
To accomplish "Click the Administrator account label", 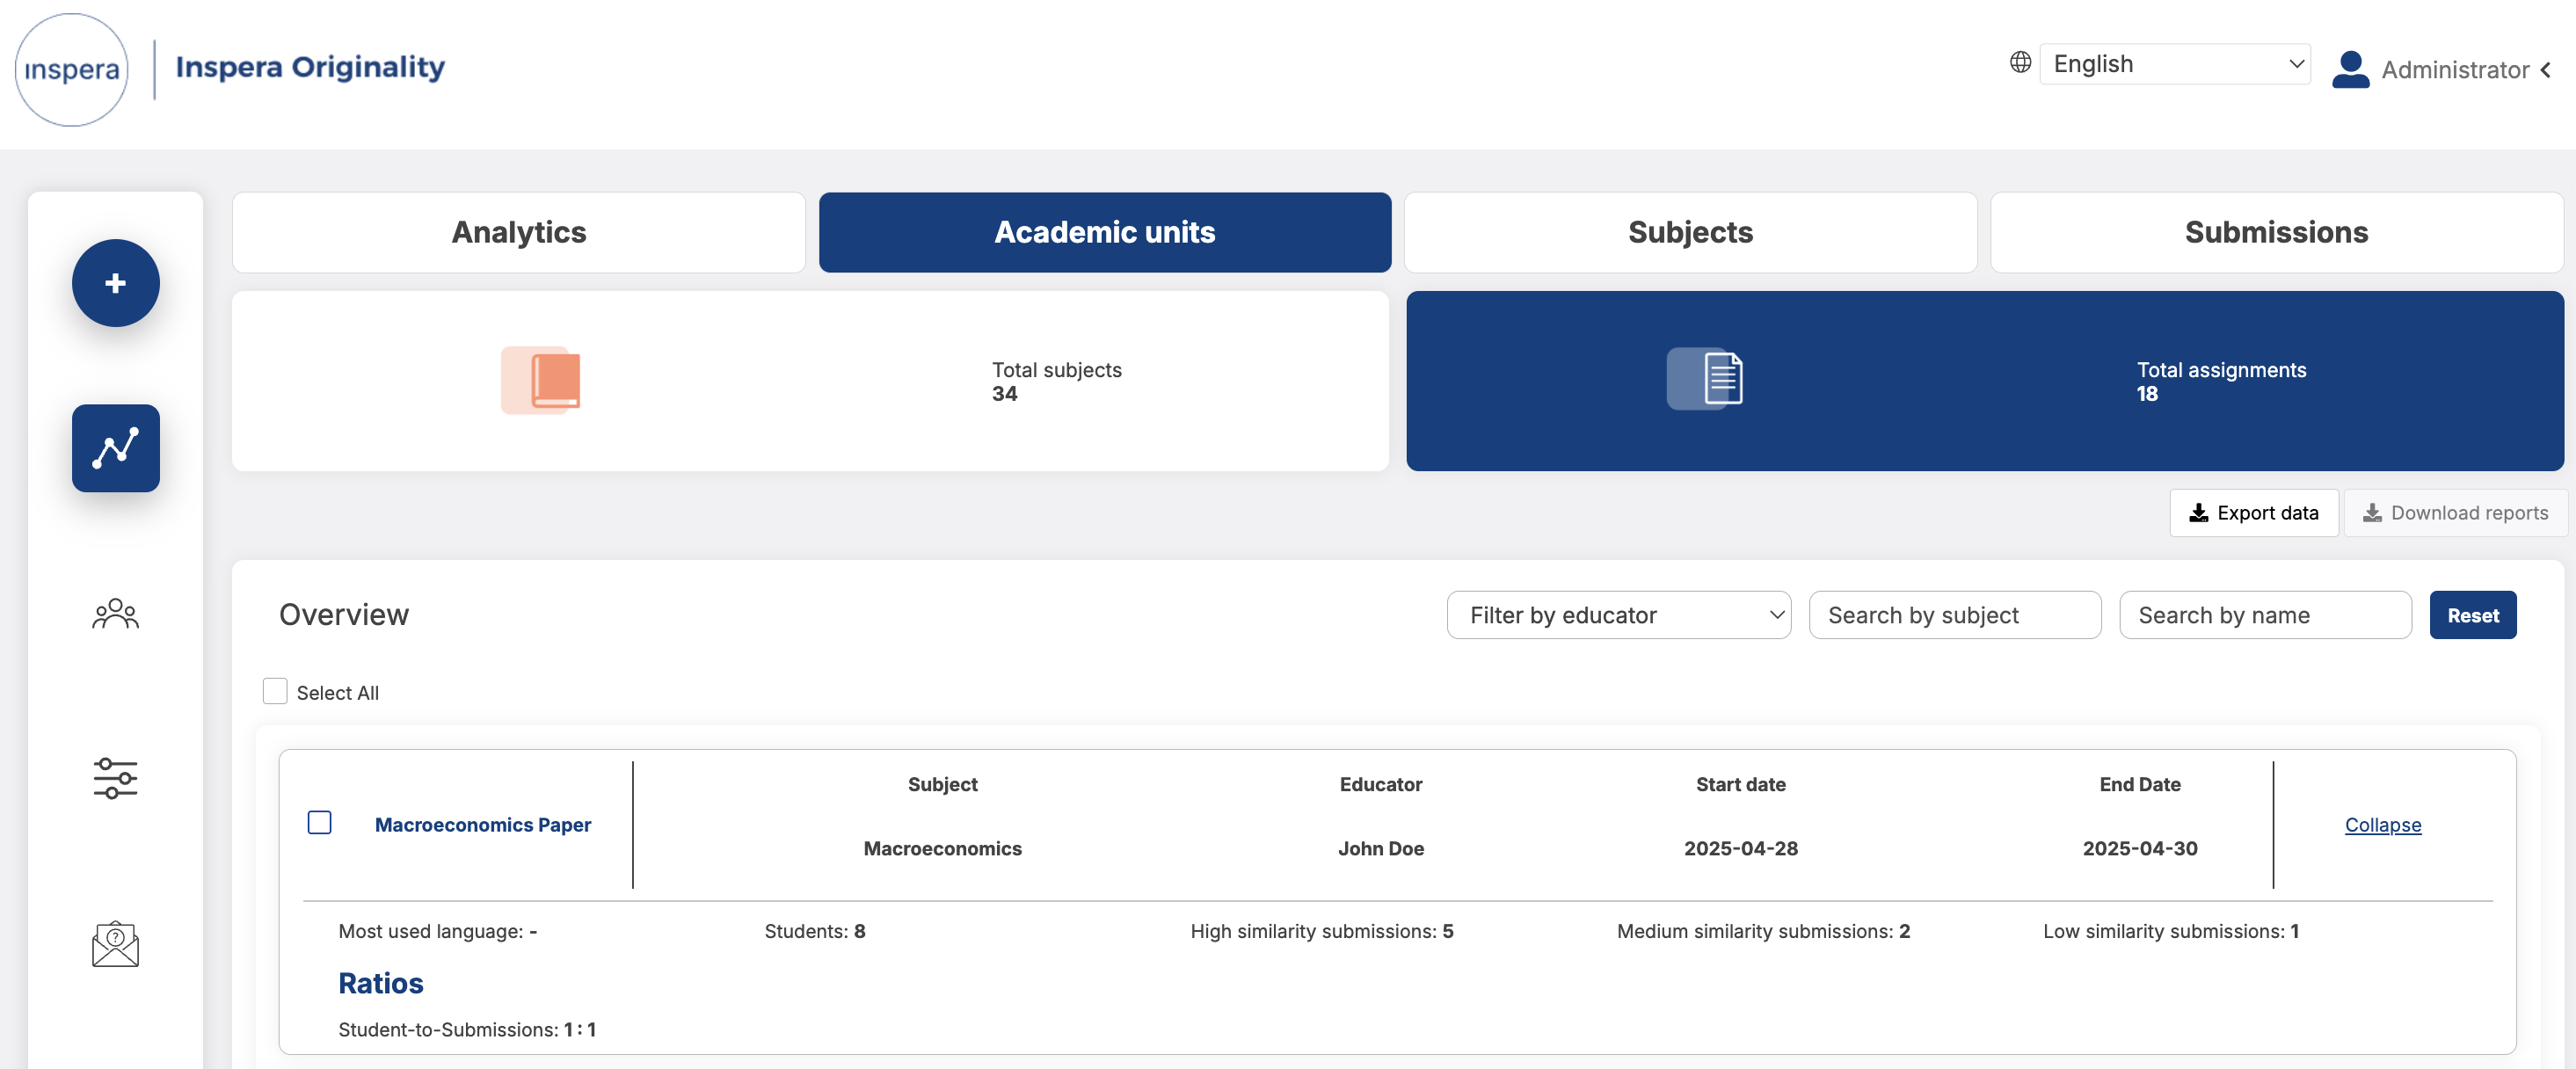I will tap(2454, 70).
